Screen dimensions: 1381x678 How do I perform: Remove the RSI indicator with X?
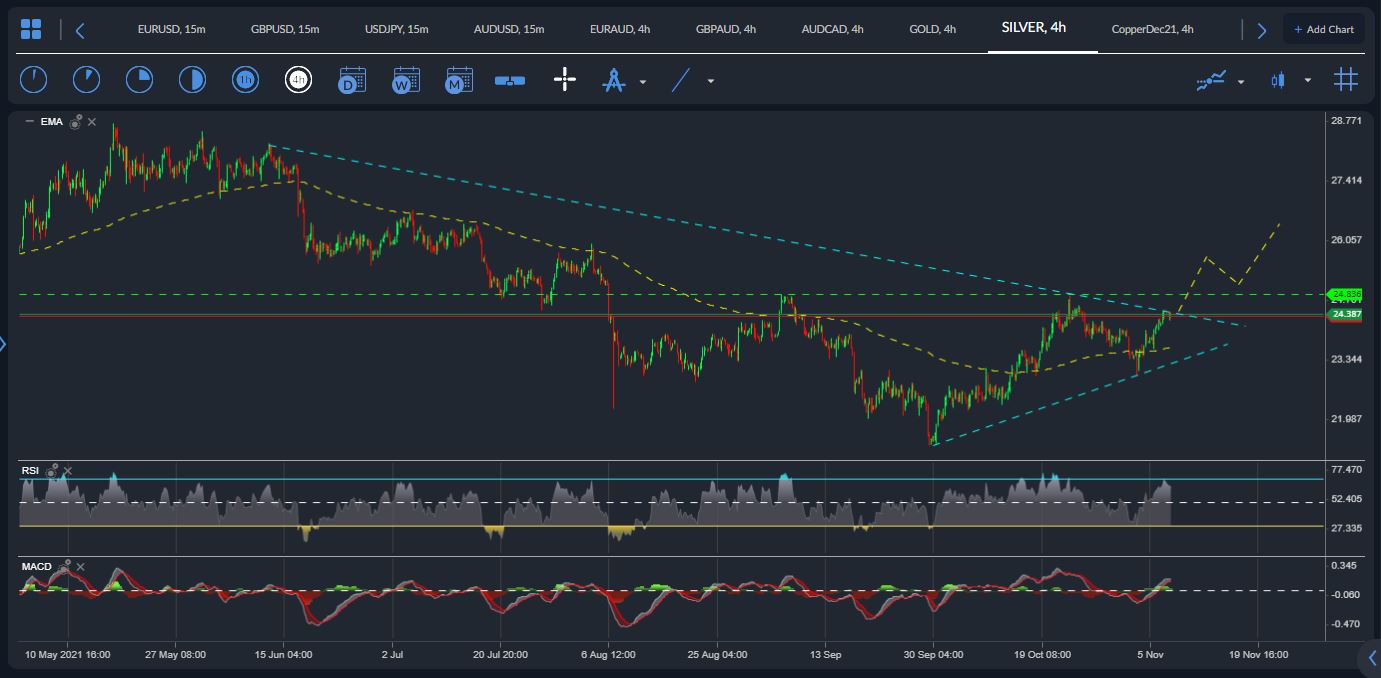68,470
